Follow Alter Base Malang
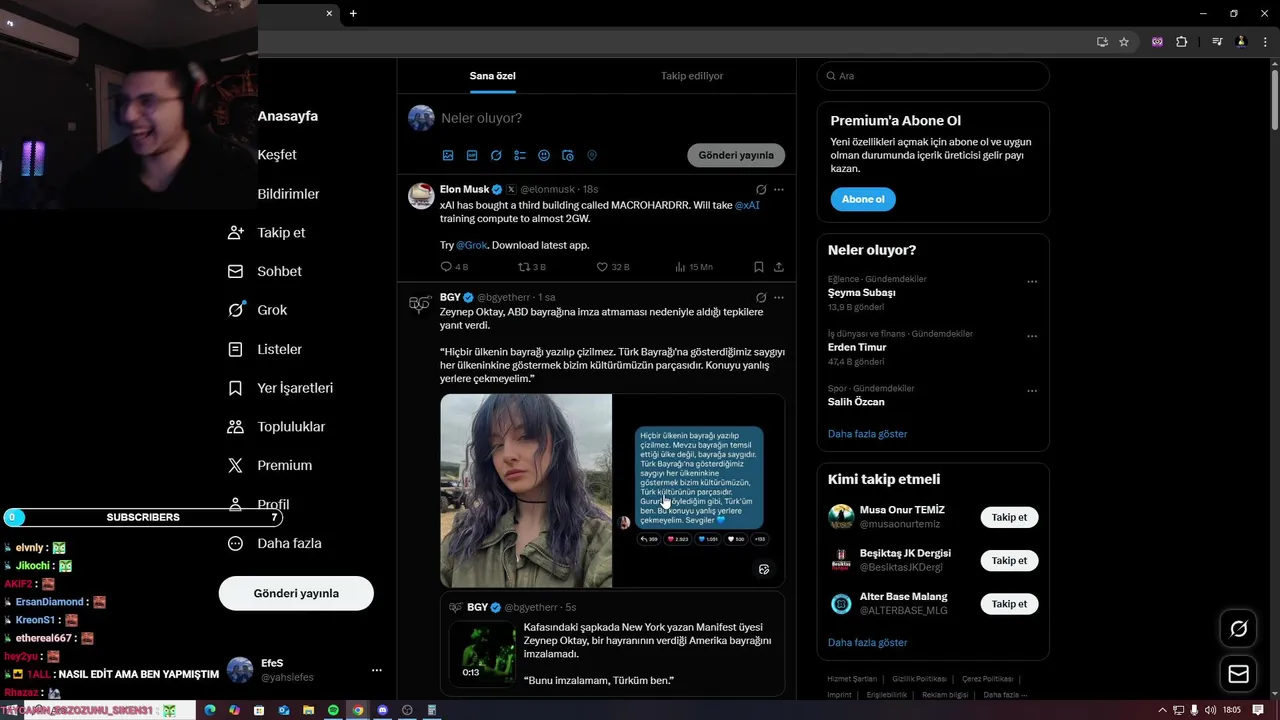 [x=1009, y=604]
